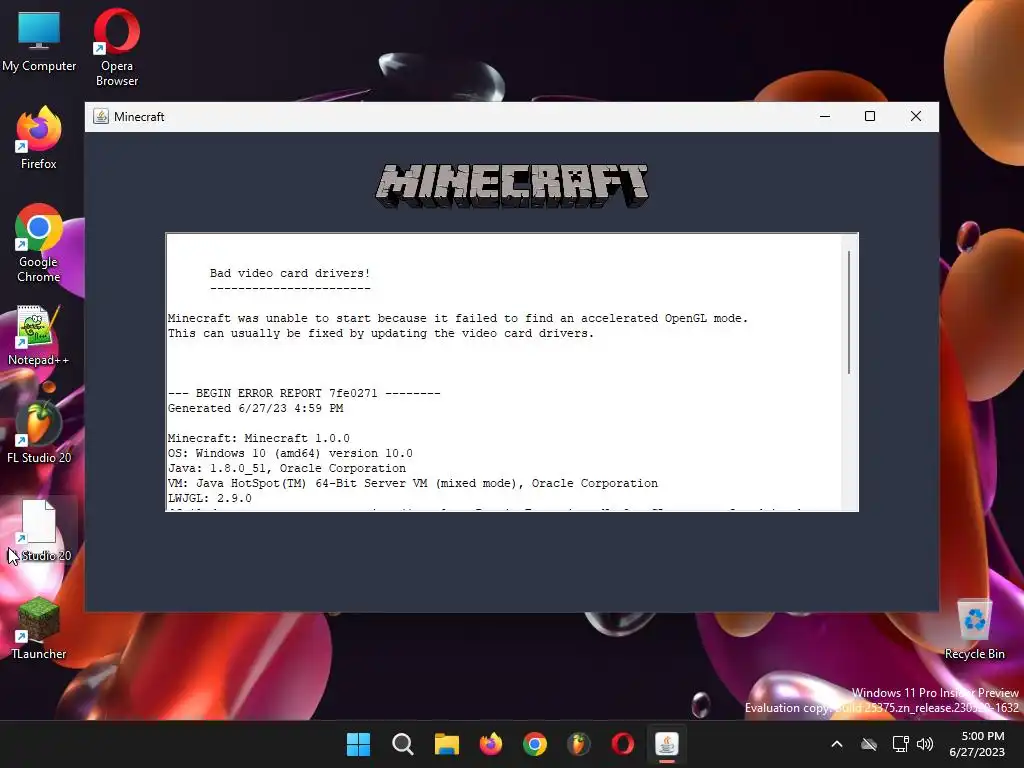Launch Opera Browser from desktop shortcut
Screen dimensions: 1024x768
[117, 47]
